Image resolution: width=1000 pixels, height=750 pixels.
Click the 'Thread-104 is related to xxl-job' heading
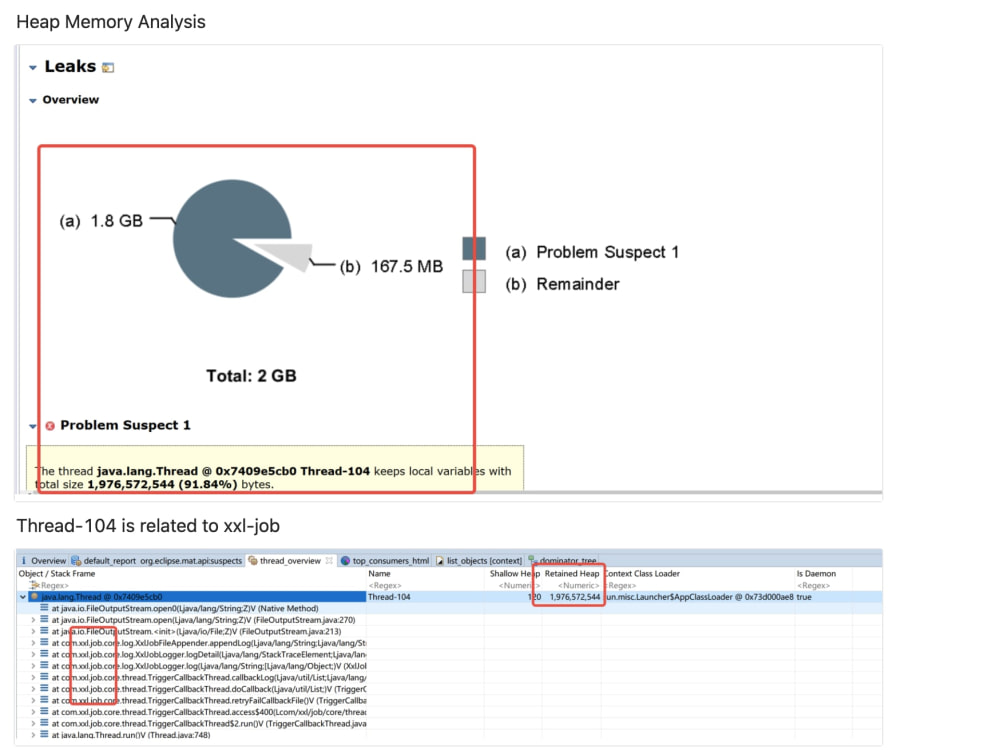[x=148, y=526]
